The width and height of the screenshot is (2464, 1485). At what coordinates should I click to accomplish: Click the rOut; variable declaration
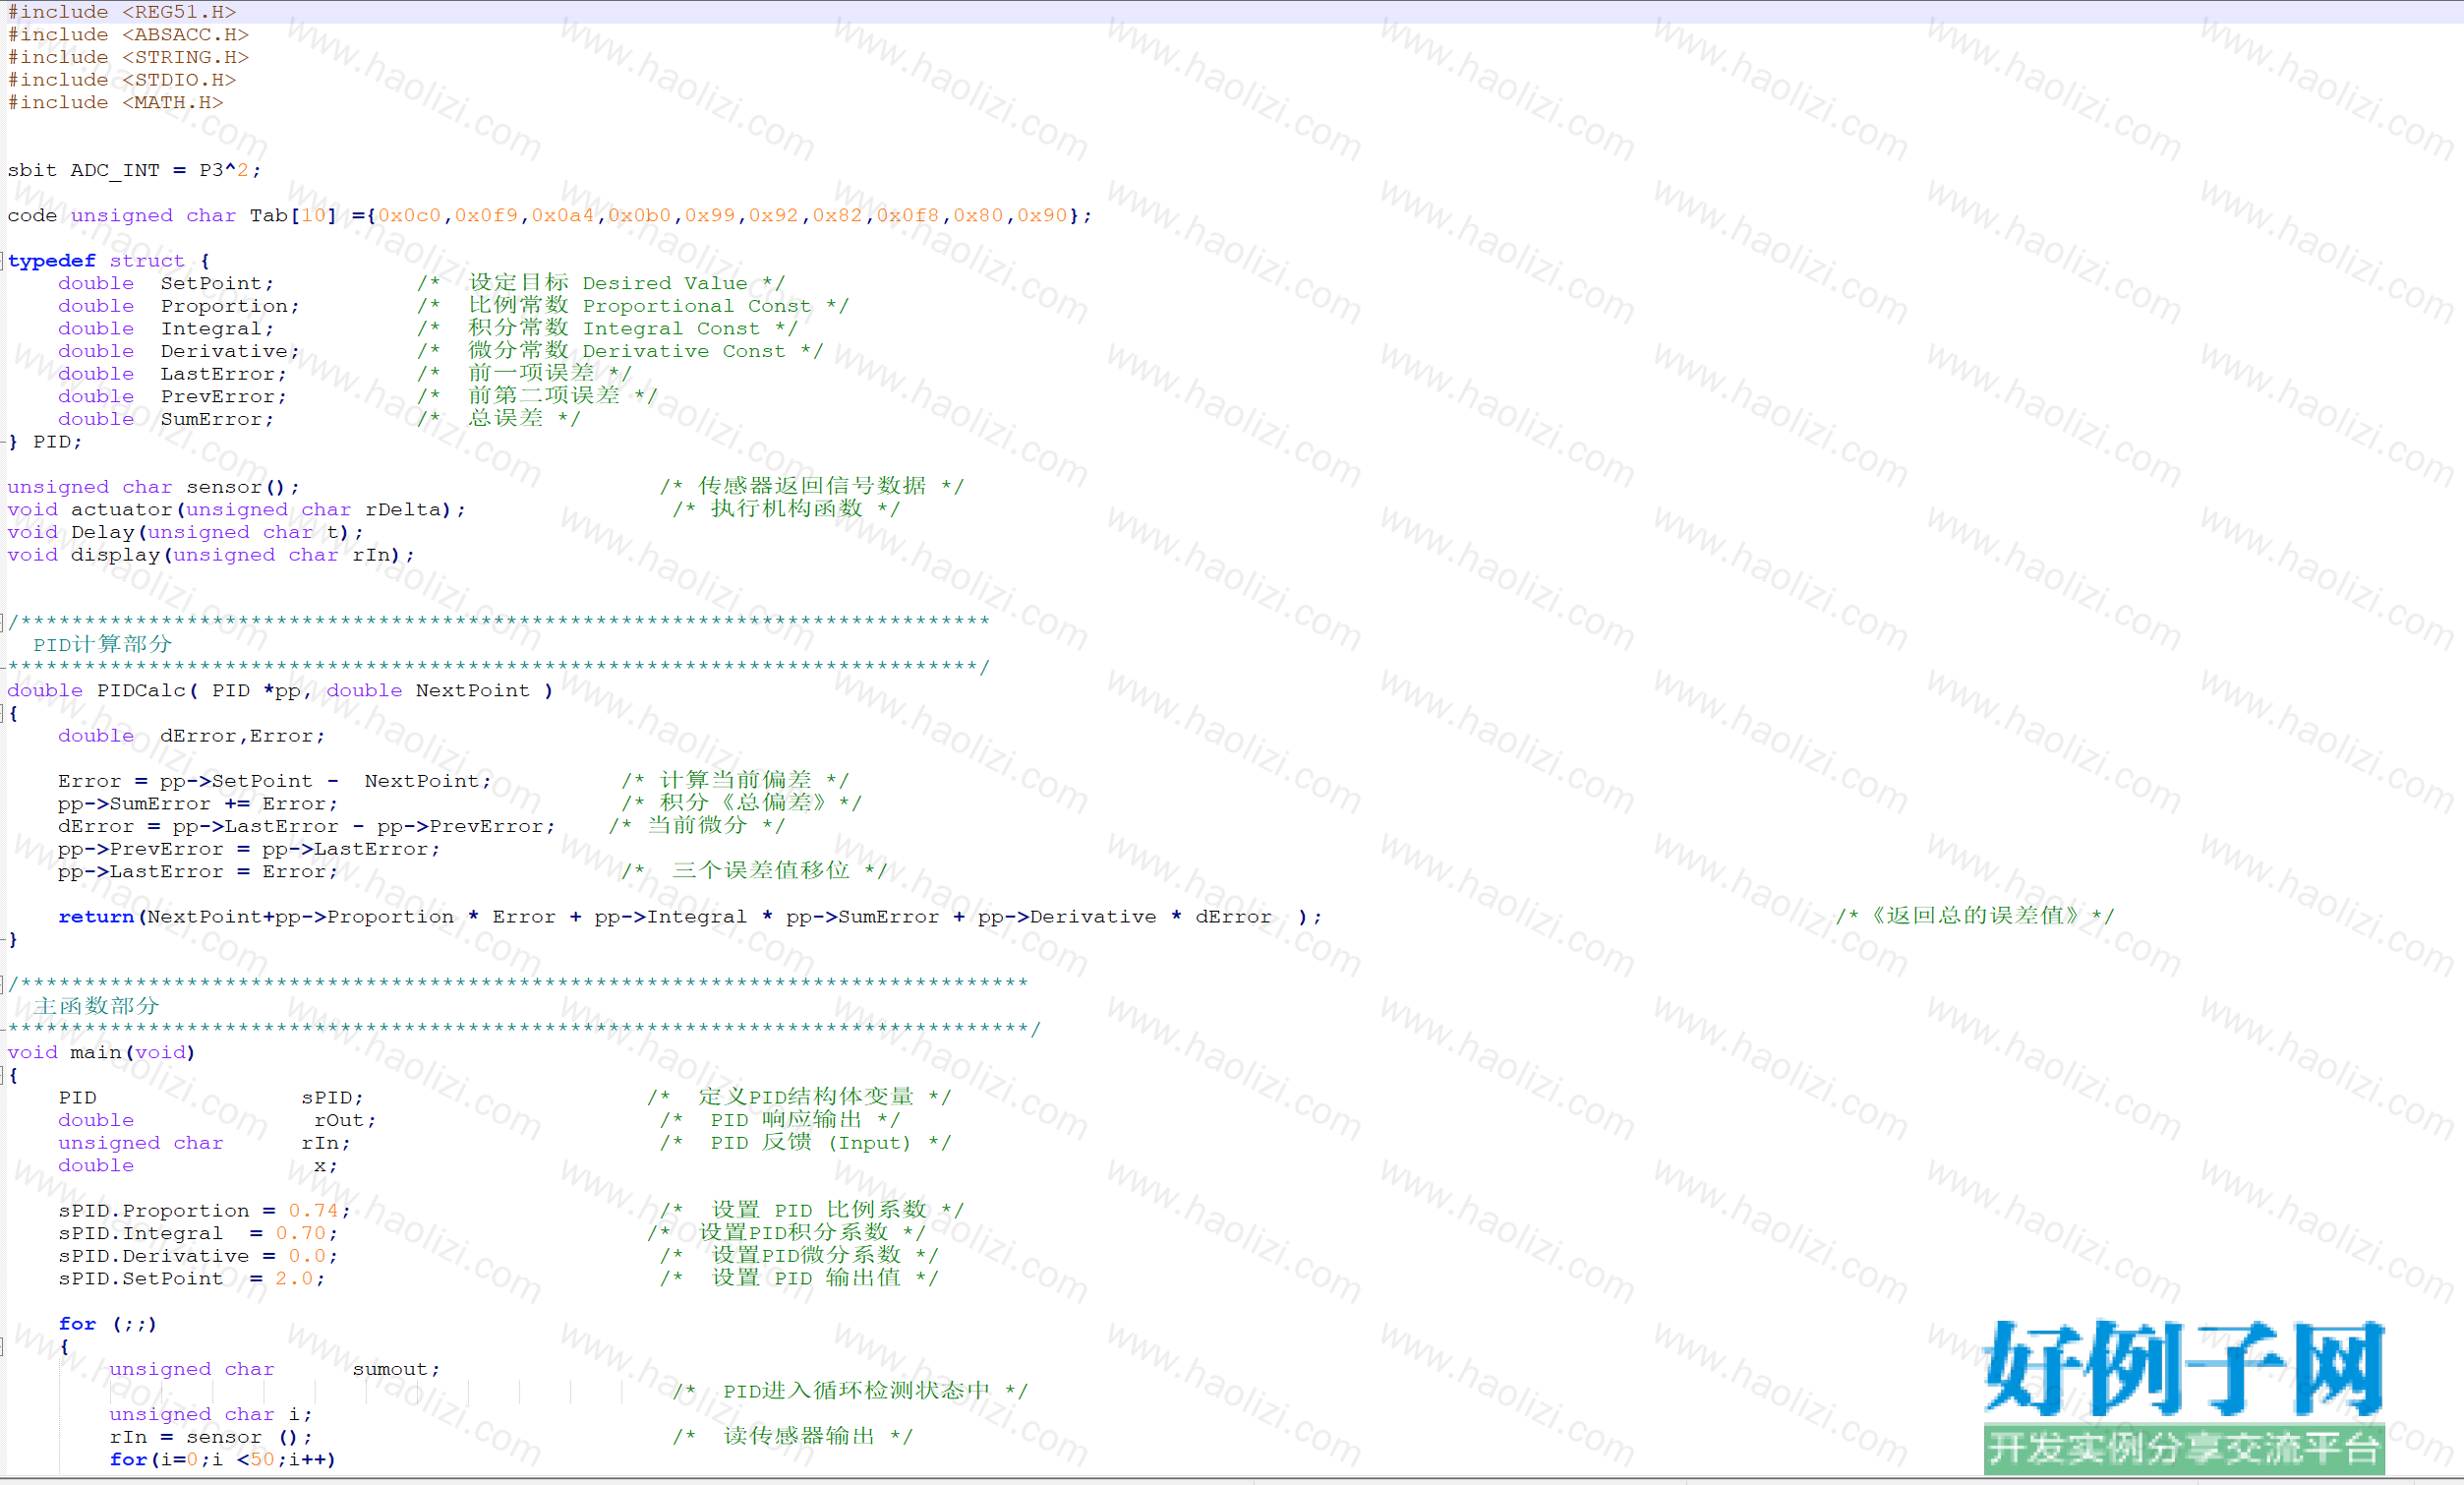(345, 1121)
